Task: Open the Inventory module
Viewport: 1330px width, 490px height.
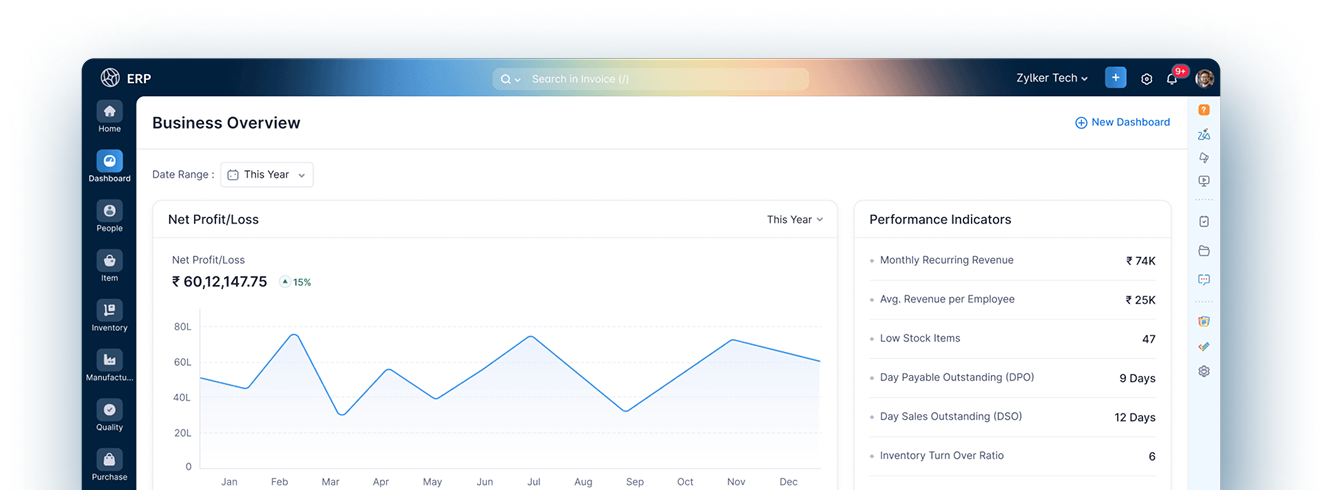Action: pos(109,316)
